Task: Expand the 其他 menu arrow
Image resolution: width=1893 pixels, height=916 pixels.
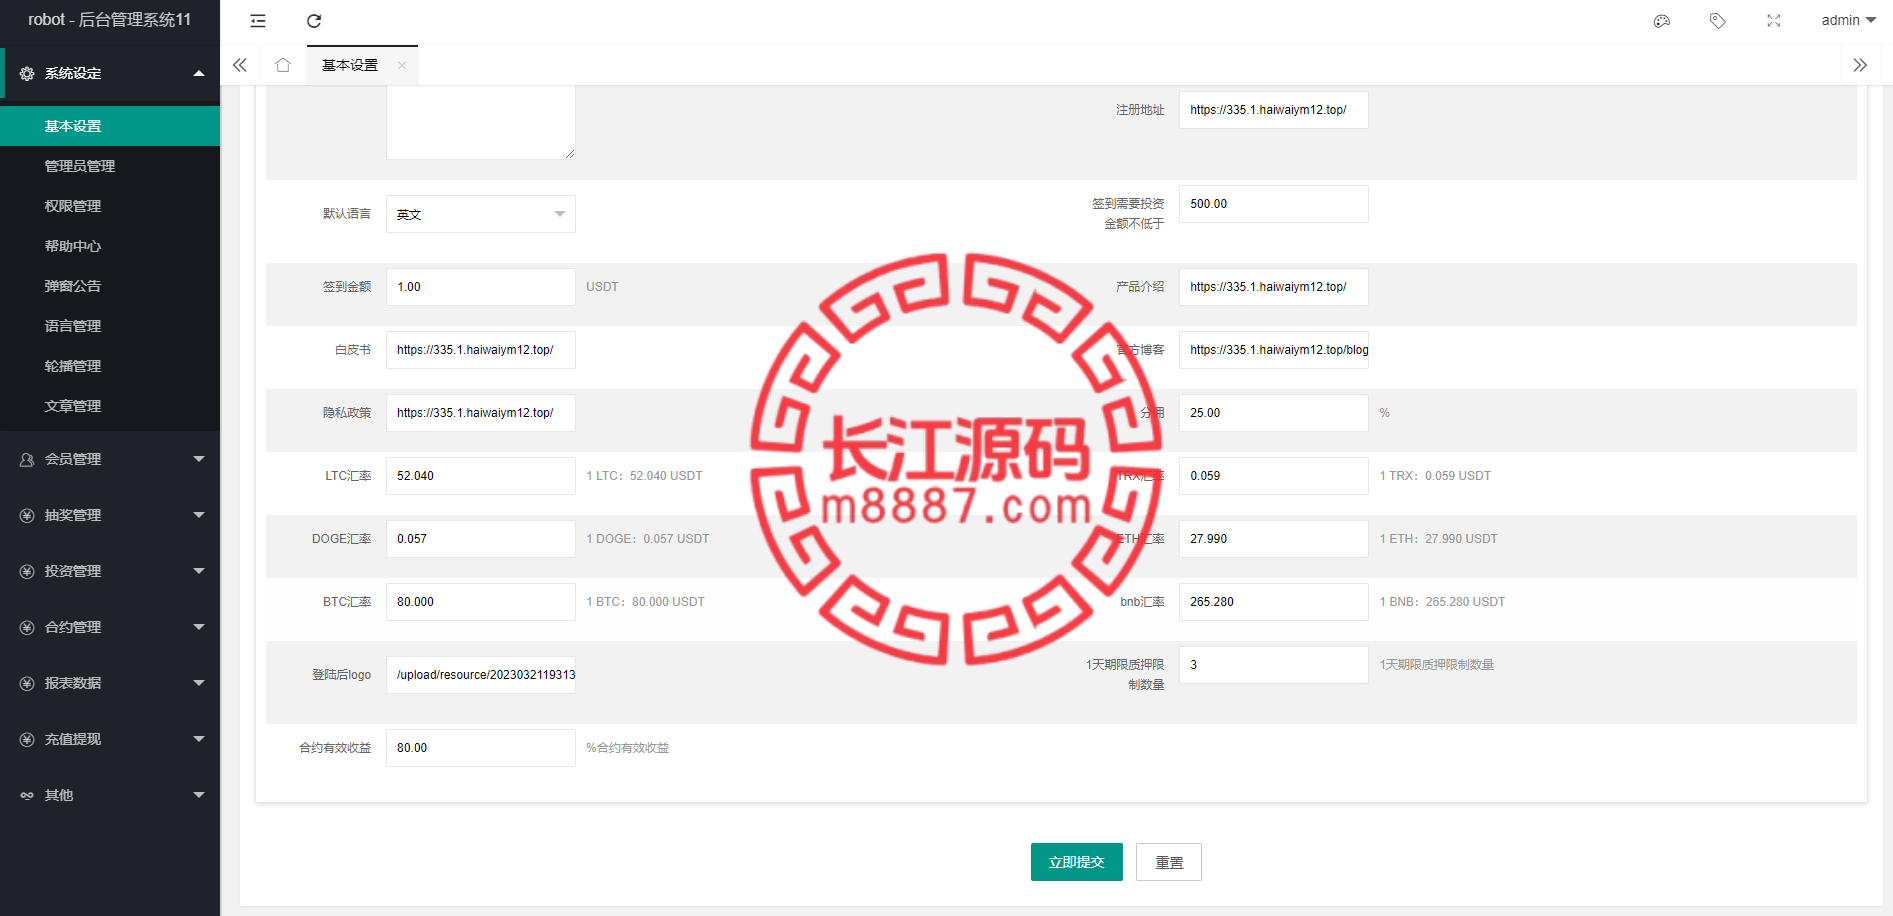Action: (x=199, y=795)
